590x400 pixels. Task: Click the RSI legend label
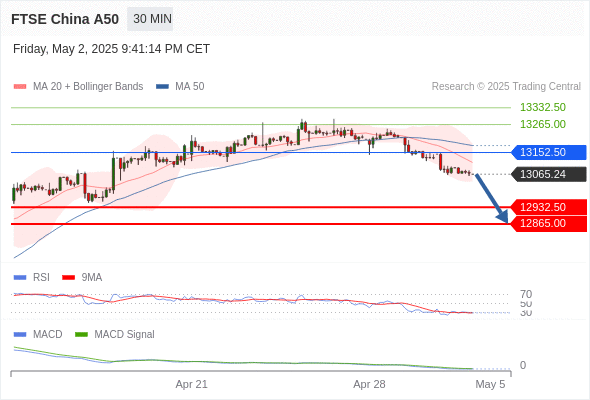tap(41, 278)
